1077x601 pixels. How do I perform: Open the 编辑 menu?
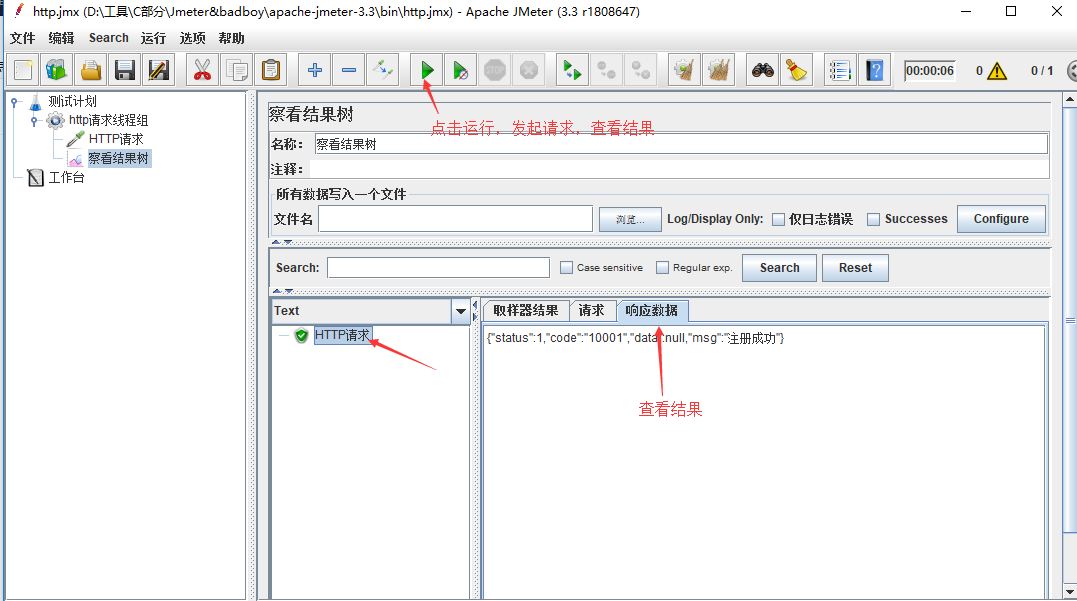[61, 38]
